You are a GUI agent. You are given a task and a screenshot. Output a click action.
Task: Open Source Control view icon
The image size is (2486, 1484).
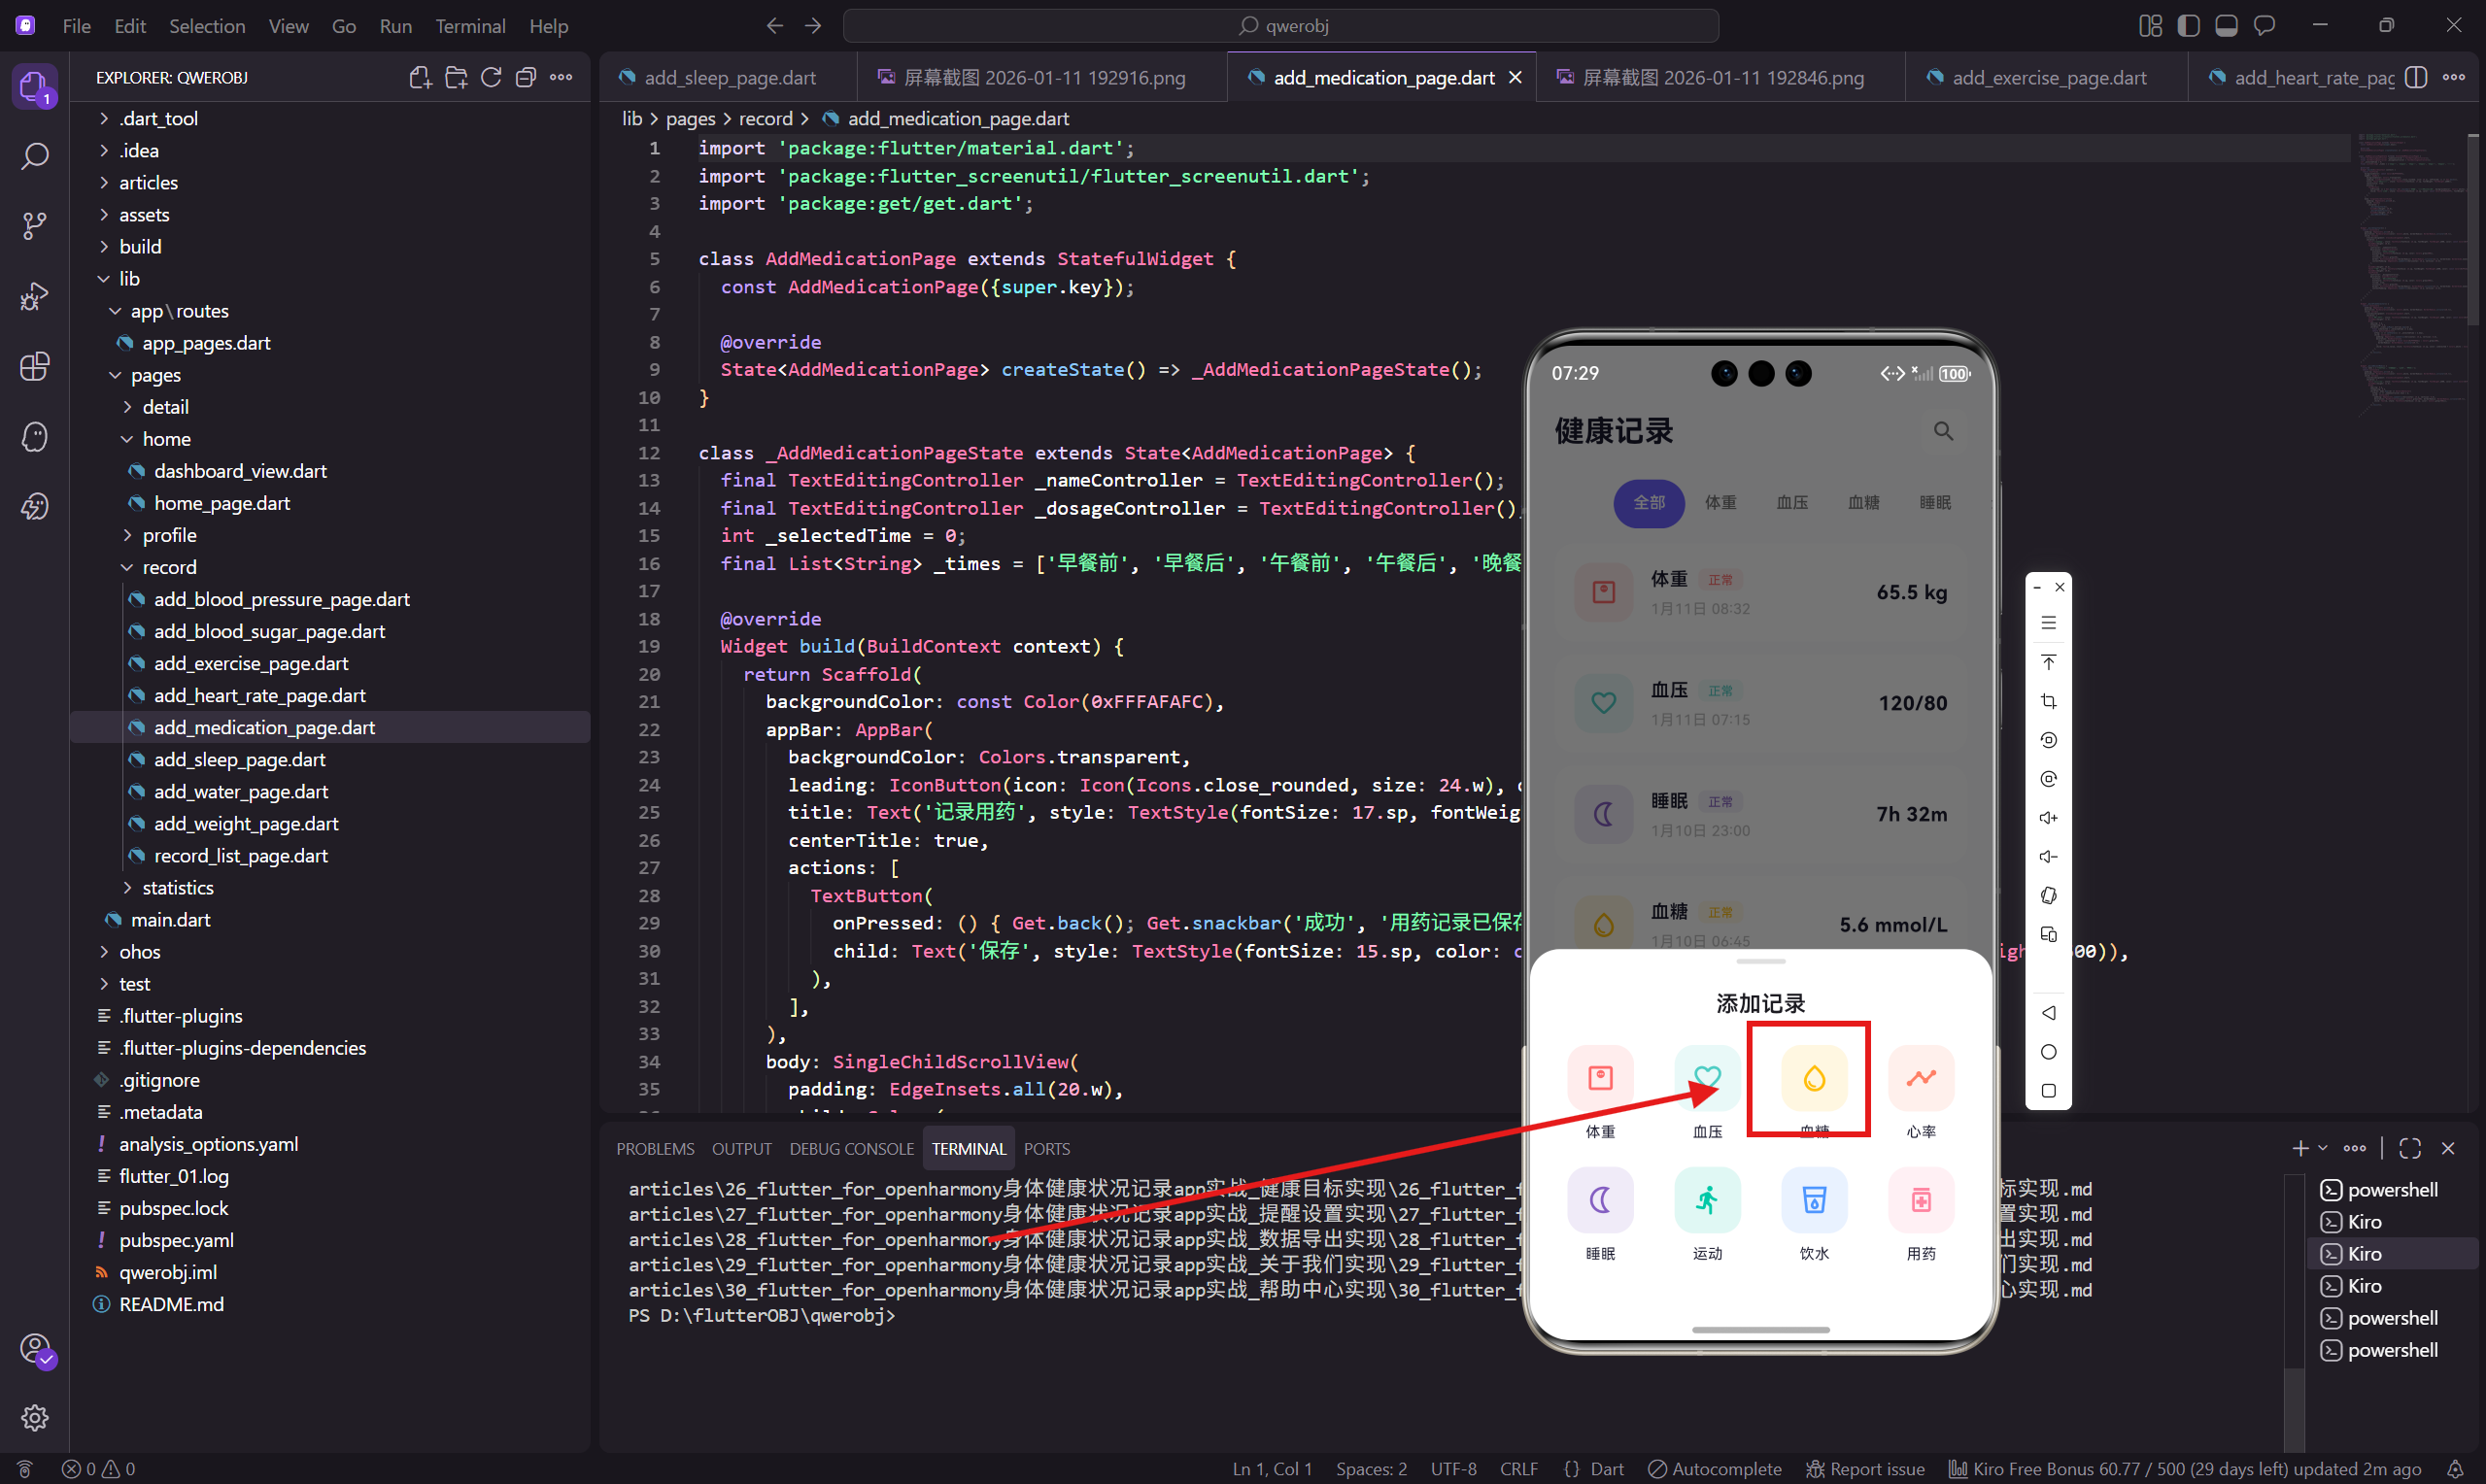(x=34, y=226)
